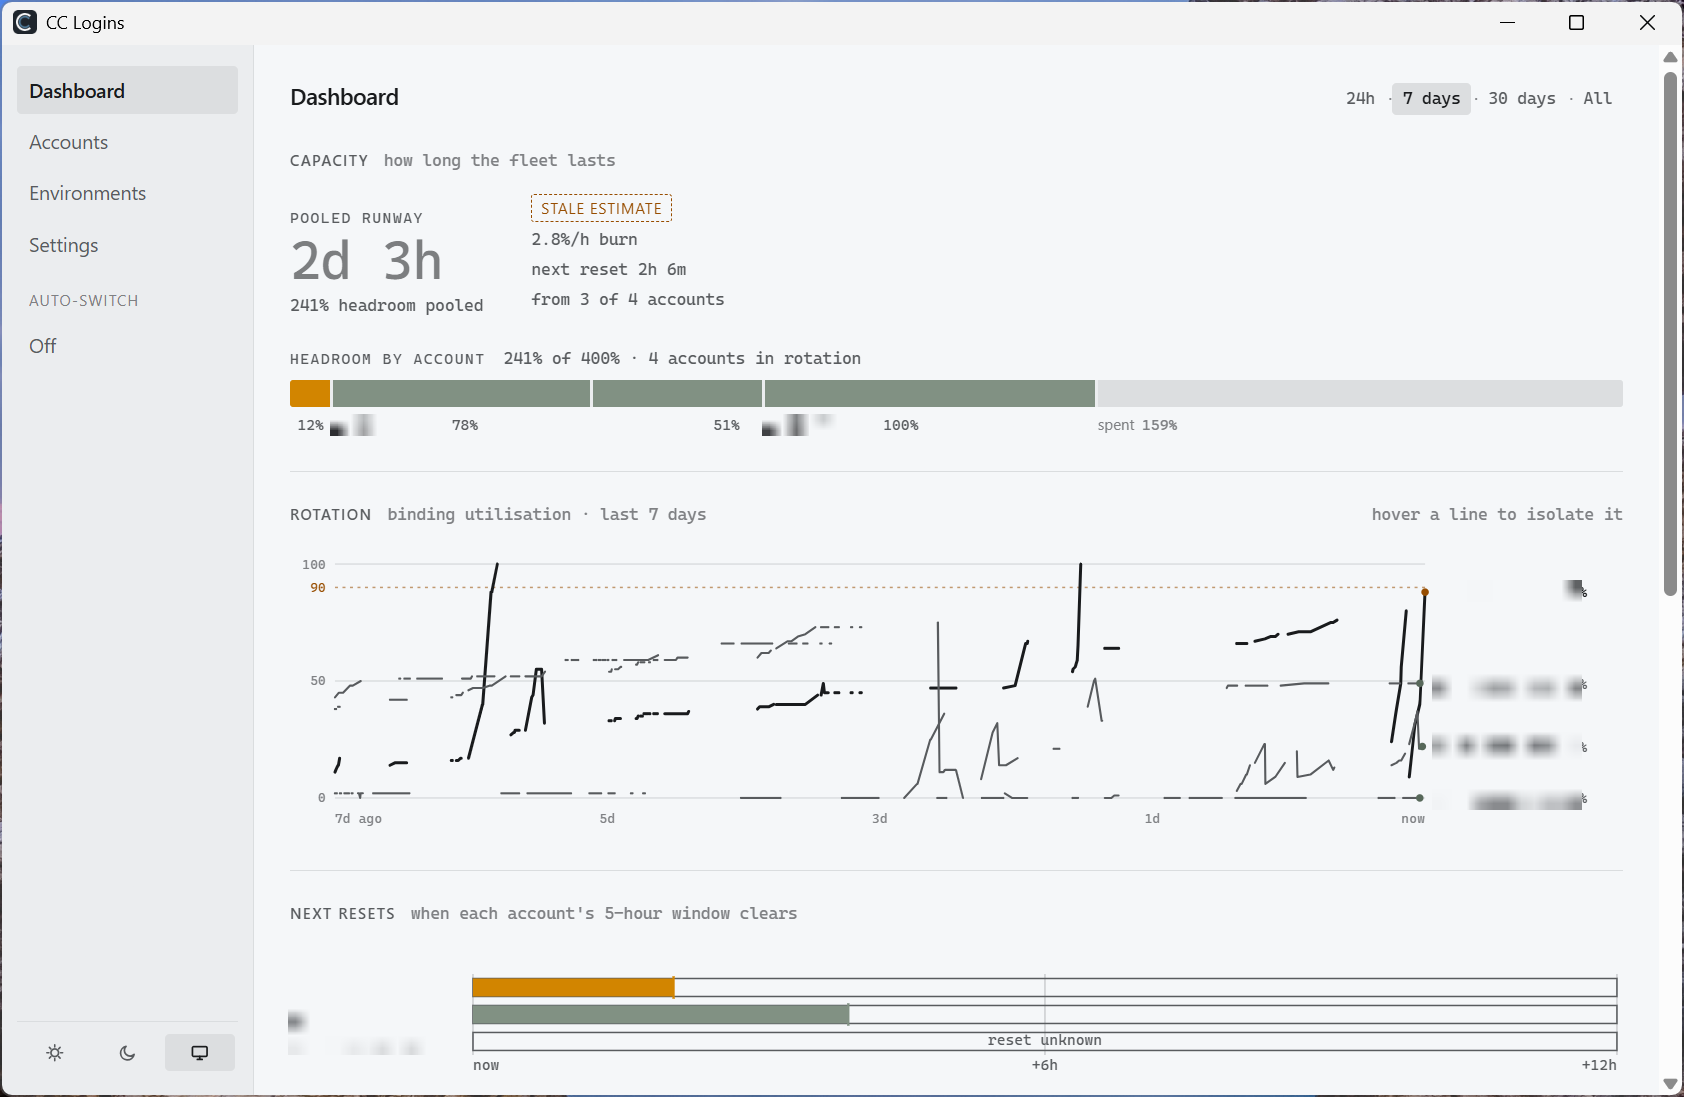Click the '+6h' reset axis label
Viewport: 1684px width, 1097px height.
[1045, 1065]
